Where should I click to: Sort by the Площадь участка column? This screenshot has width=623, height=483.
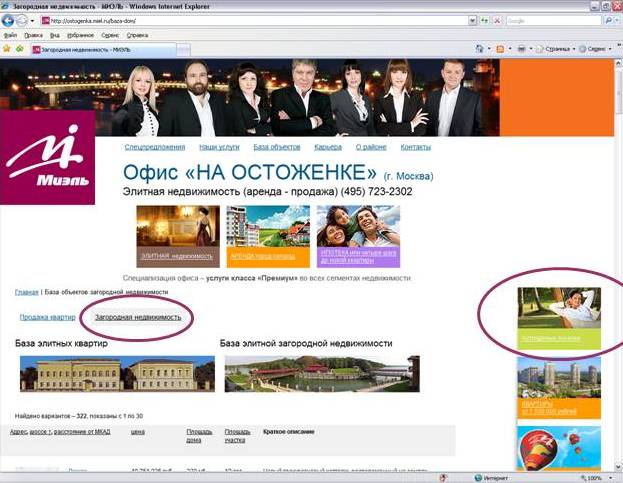238,436
